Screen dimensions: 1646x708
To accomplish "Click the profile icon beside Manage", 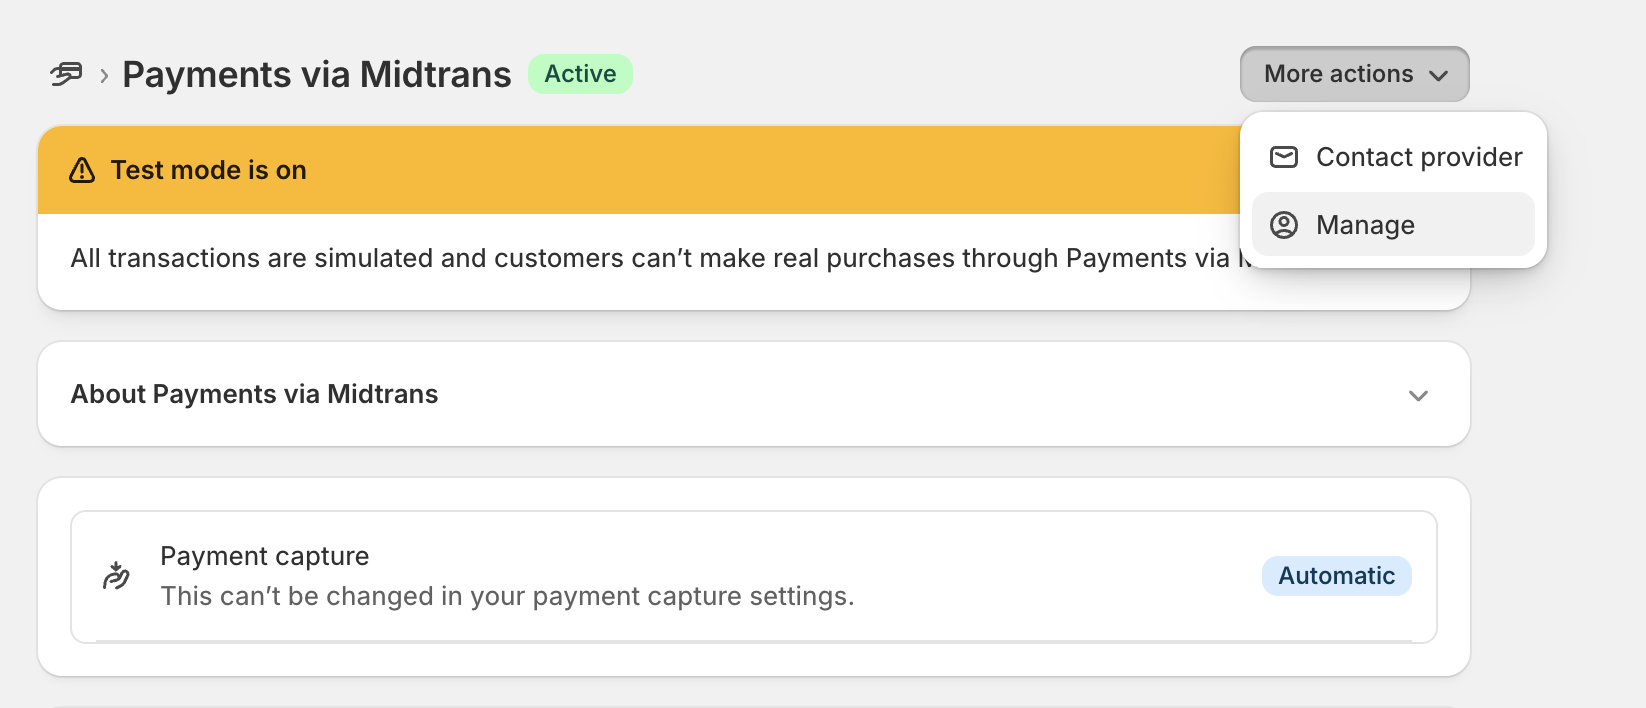I will click(1284, 225).
